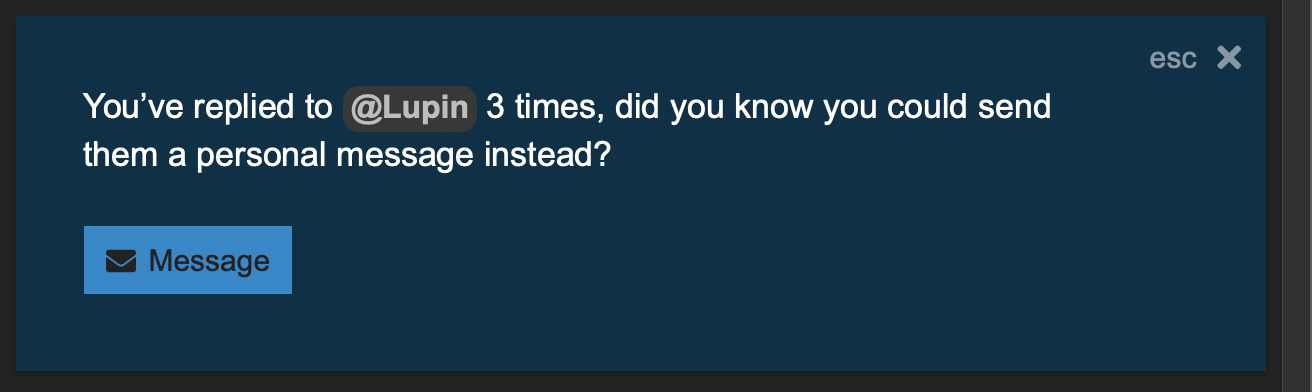Click "did you know you could send" phrase
Screen dimensions: 1312x392
[x=833, y=107]
